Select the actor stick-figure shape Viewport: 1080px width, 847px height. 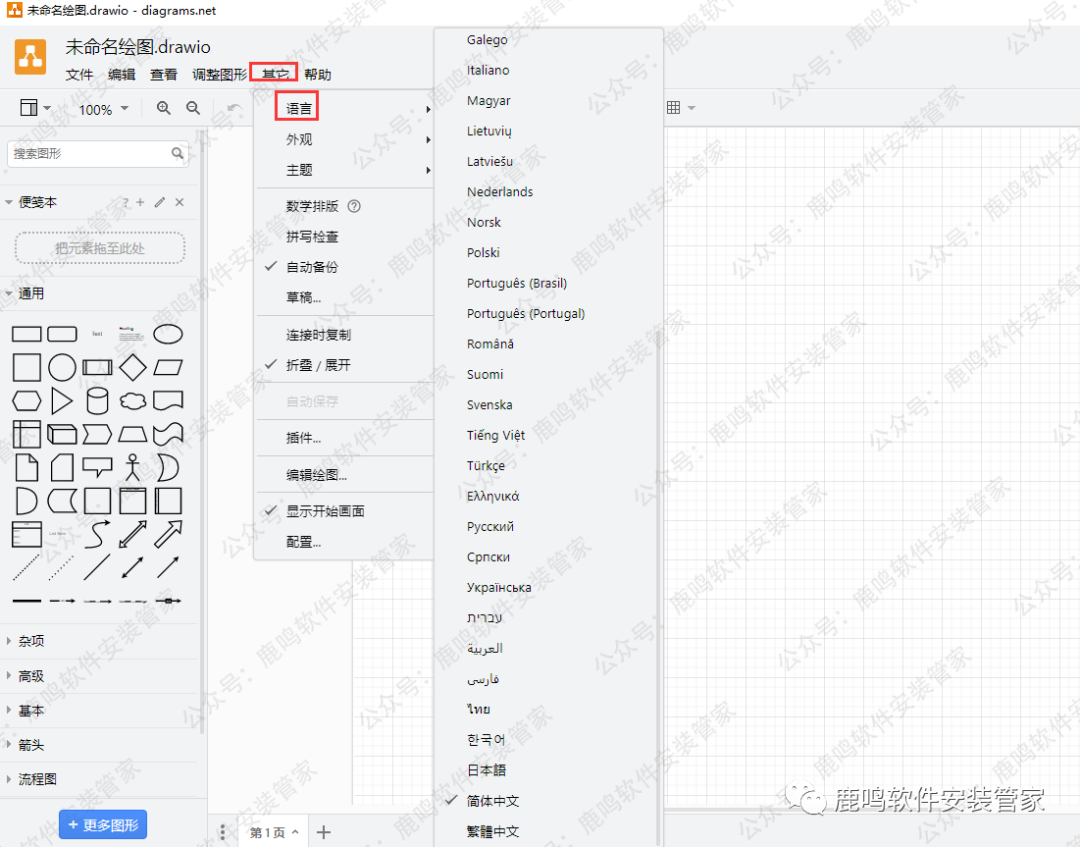132,466
